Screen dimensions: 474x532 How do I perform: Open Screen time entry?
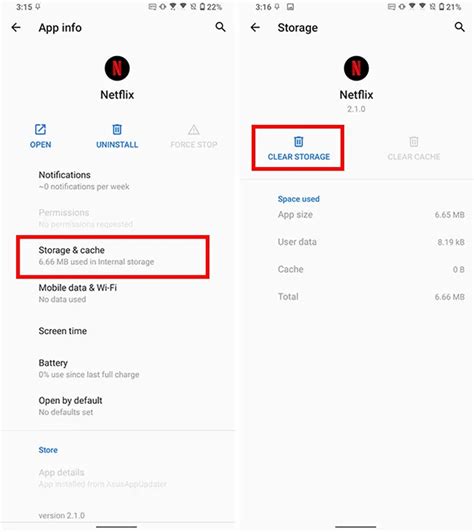pos(117,331)
